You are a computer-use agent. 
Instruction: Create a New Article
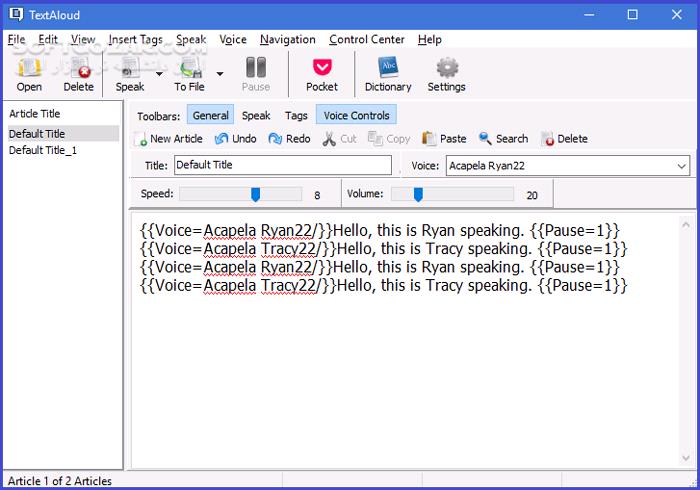click(168, 139)
